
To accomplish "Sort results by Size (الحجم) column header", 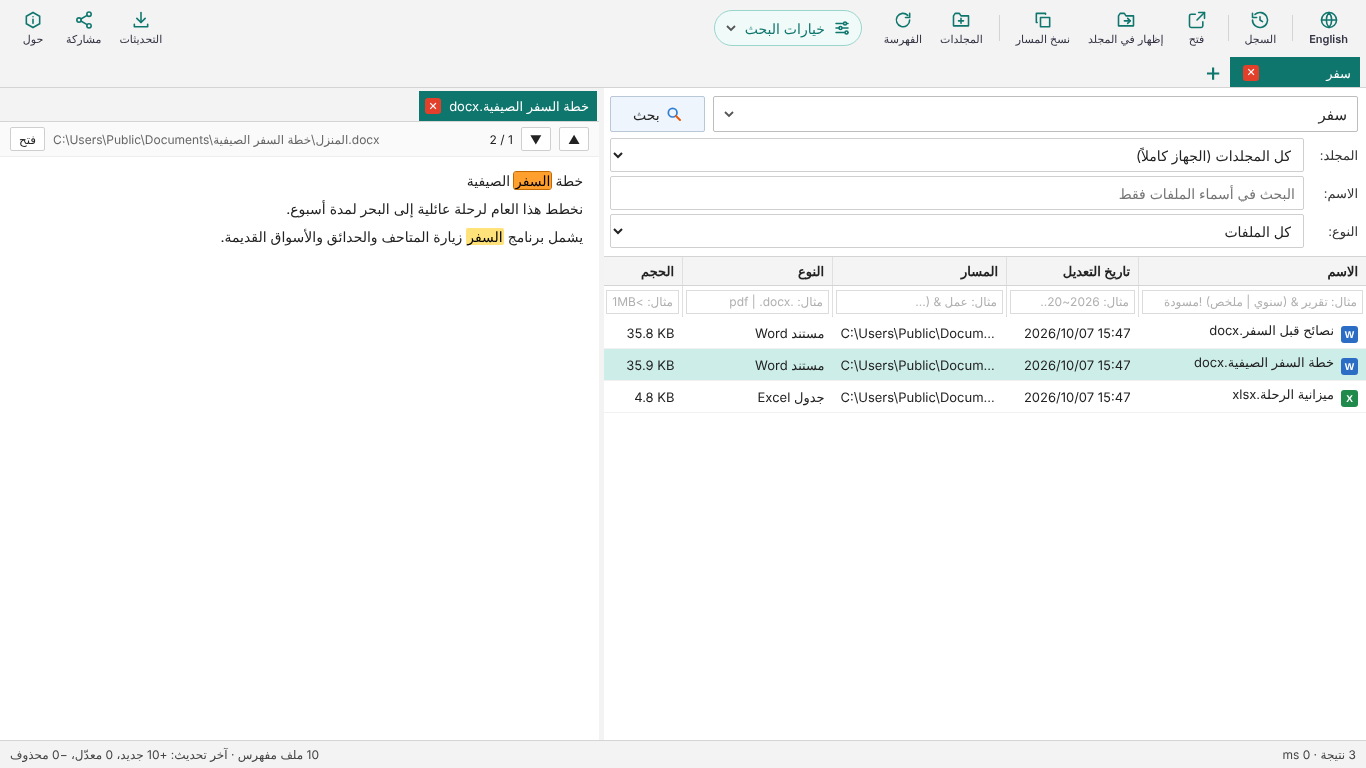I will point(643,271).
